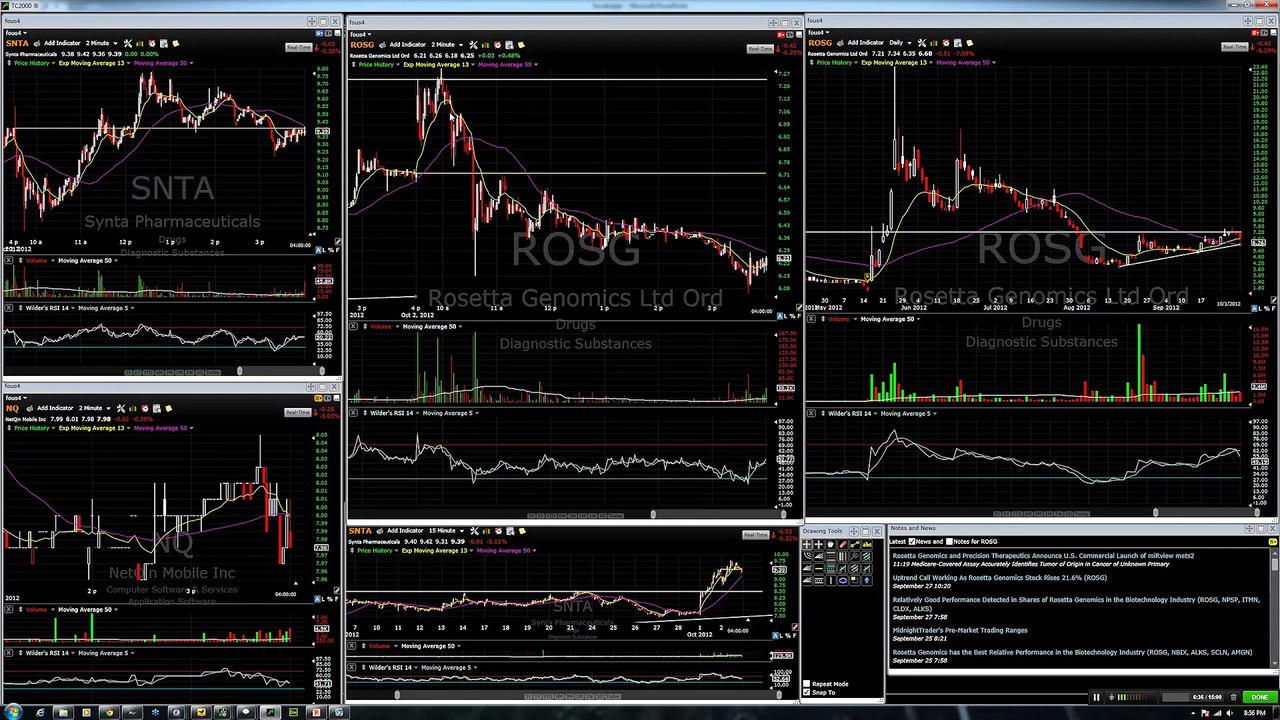Toggle the 'News and' checkbox
Image resolution: width=1280 pixels, height=720 pixels.
(911, 542)
